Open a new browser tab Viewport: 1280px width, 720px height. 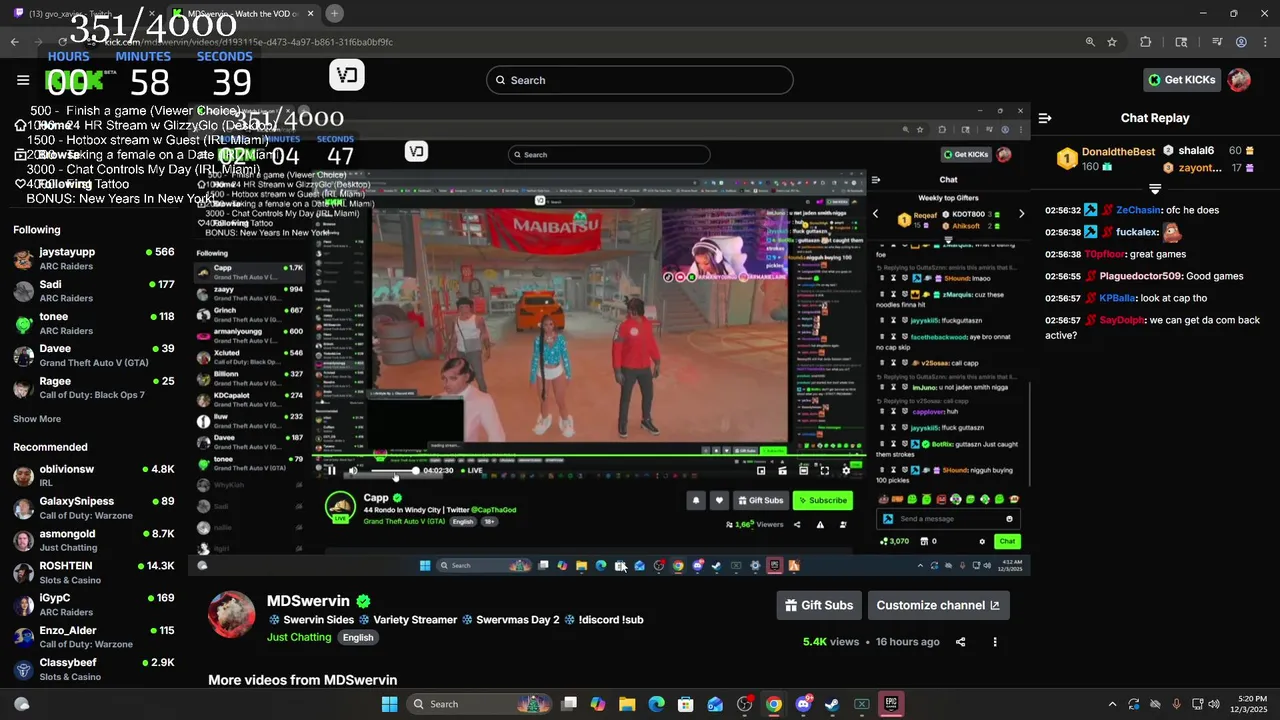coord(334,13)
